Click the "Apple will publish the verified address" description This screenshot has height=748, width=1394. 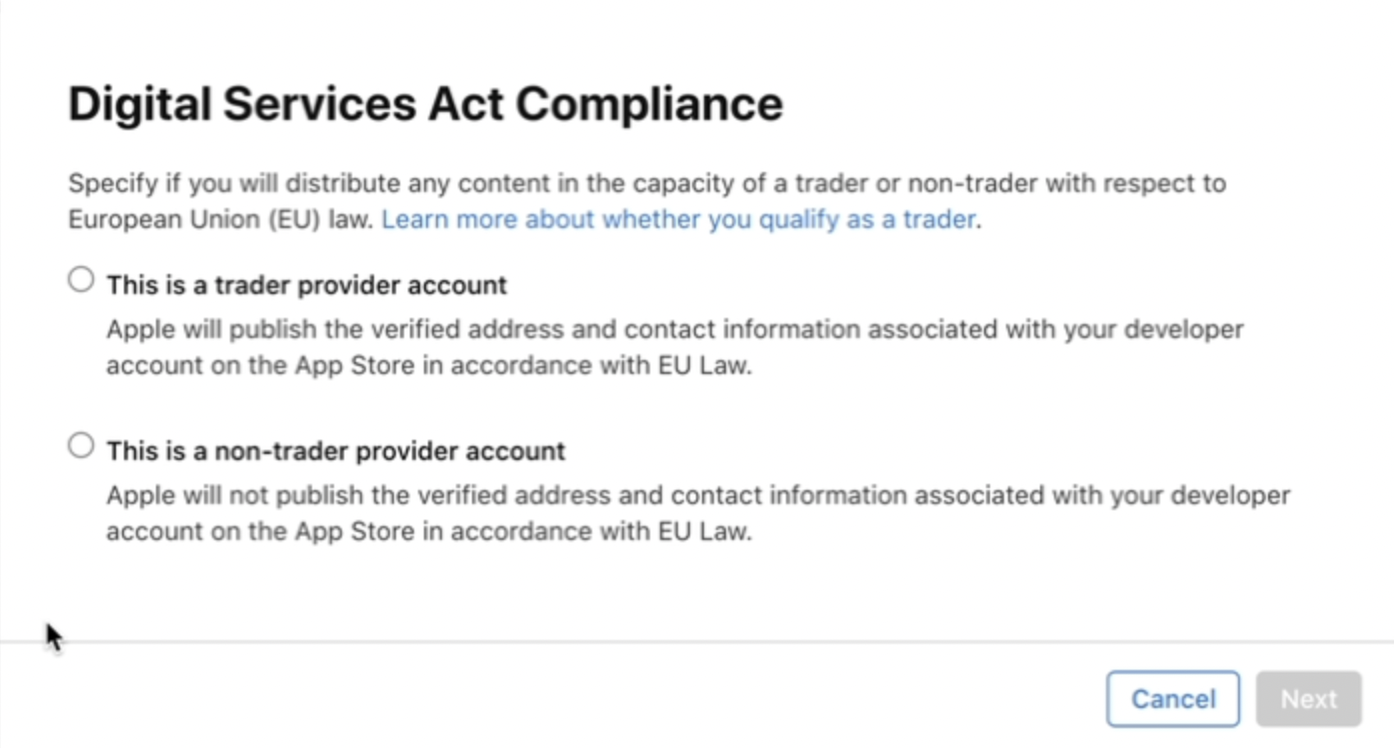click(x=675, y=347)
